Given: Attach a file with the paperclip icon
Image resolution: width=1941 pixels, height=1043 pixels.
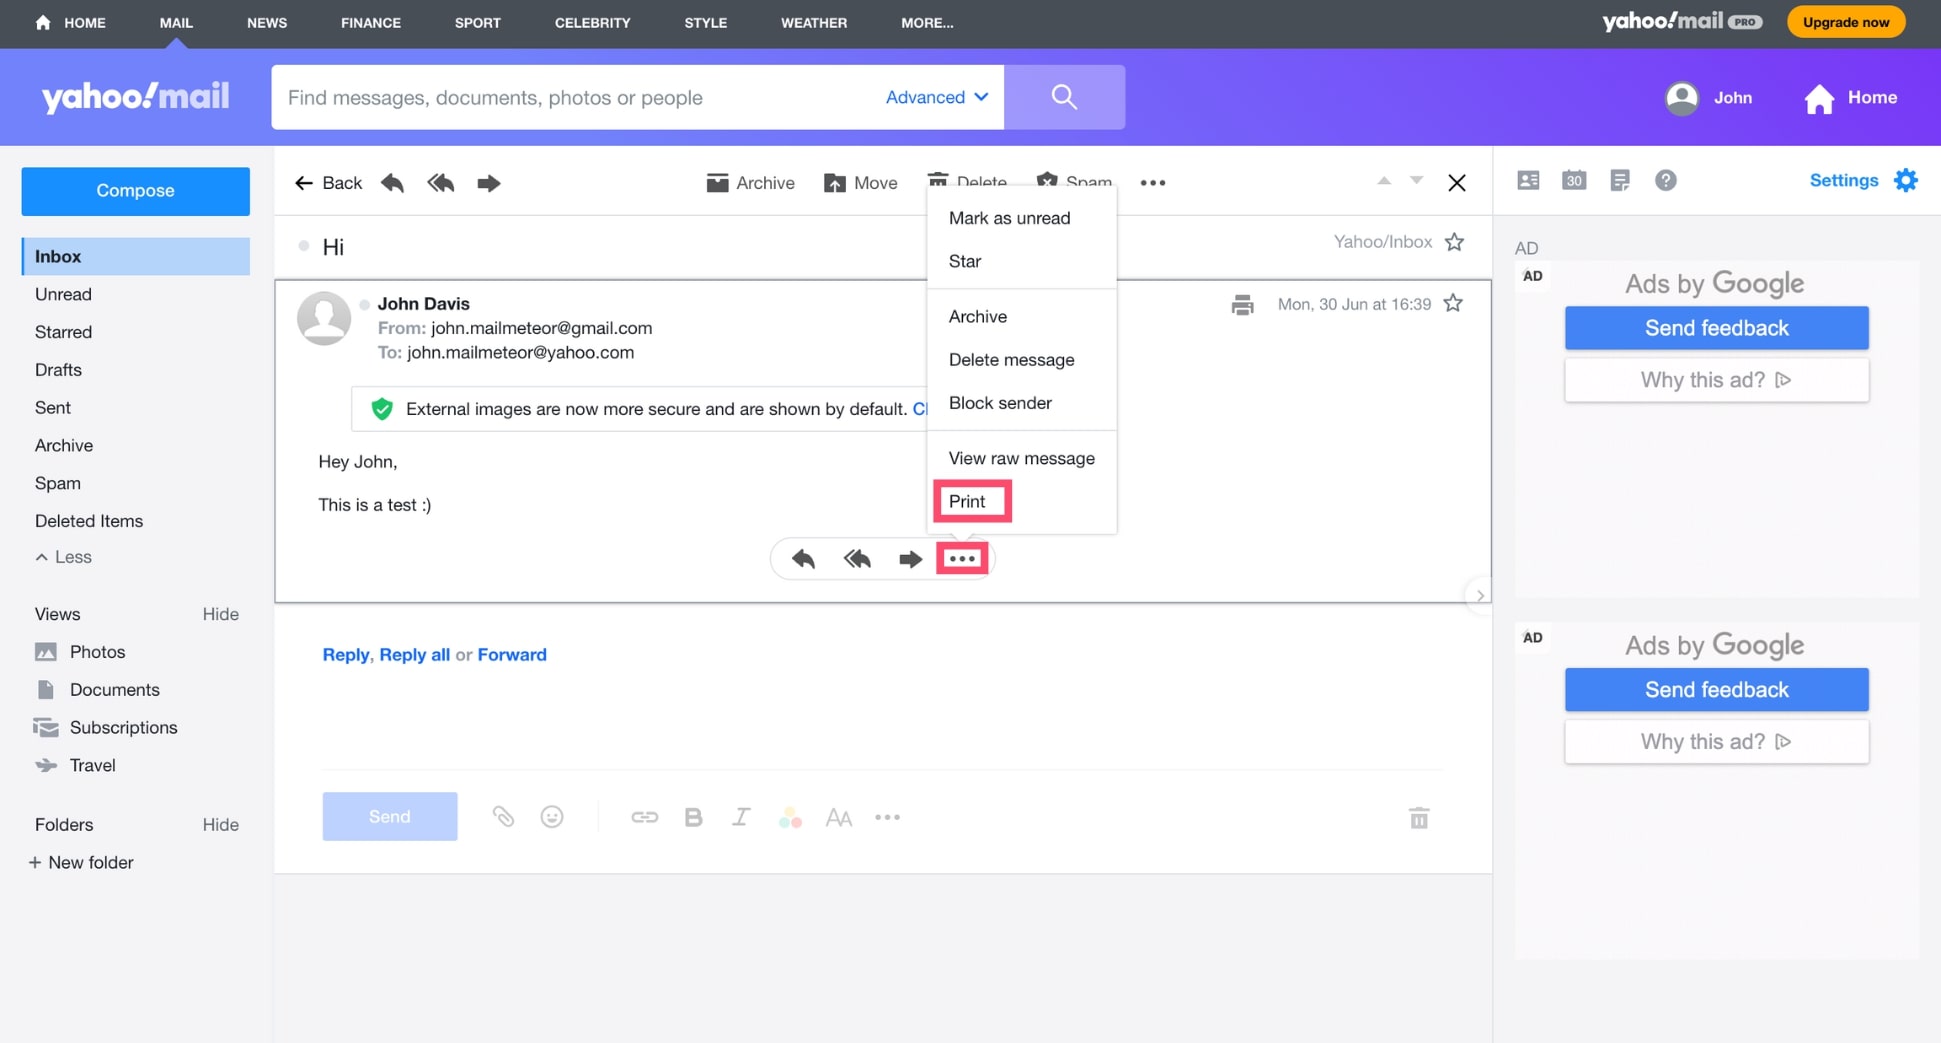Looking at the screenshot, I should (503, 817).
